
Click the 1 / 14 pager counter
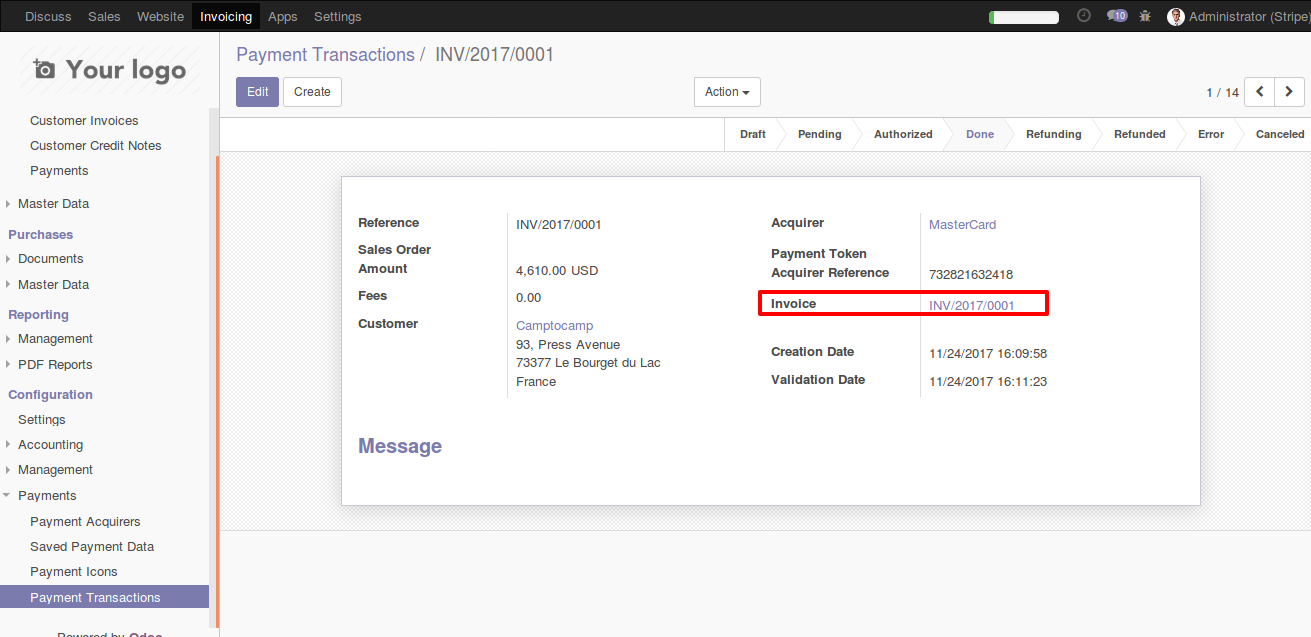(1222, 92)
